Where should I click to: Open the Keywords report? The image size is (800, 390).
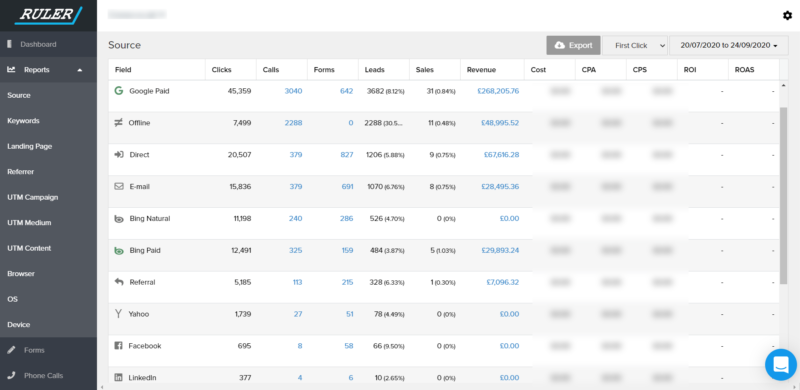pyautogui.click(x=23, y=121)
